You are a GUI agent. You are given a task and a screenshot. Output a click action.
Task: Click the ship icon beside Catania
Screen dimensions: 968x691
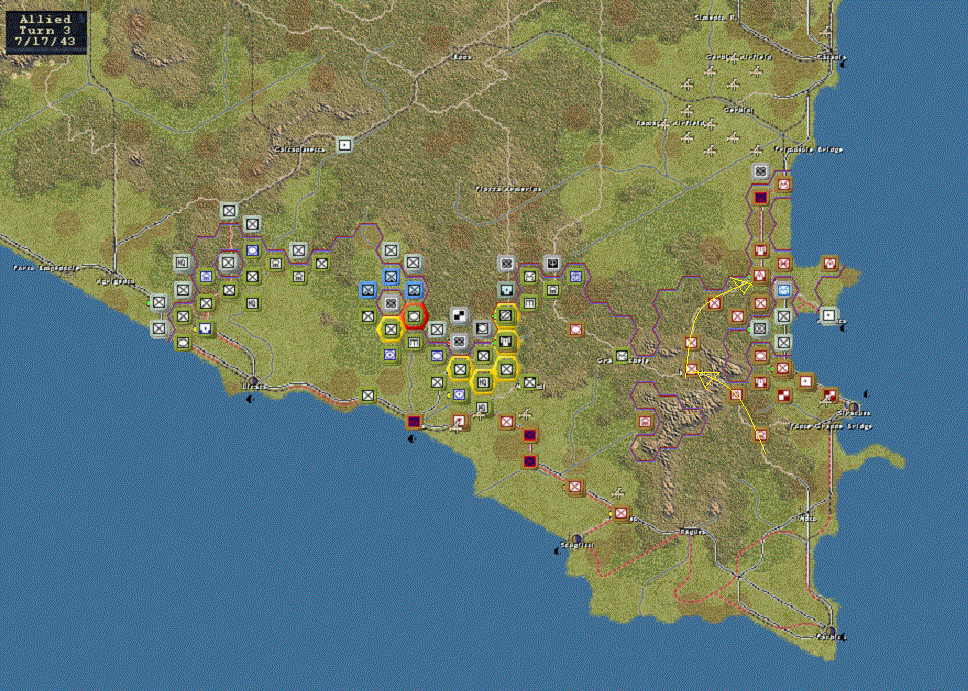[x=842, y=63]
